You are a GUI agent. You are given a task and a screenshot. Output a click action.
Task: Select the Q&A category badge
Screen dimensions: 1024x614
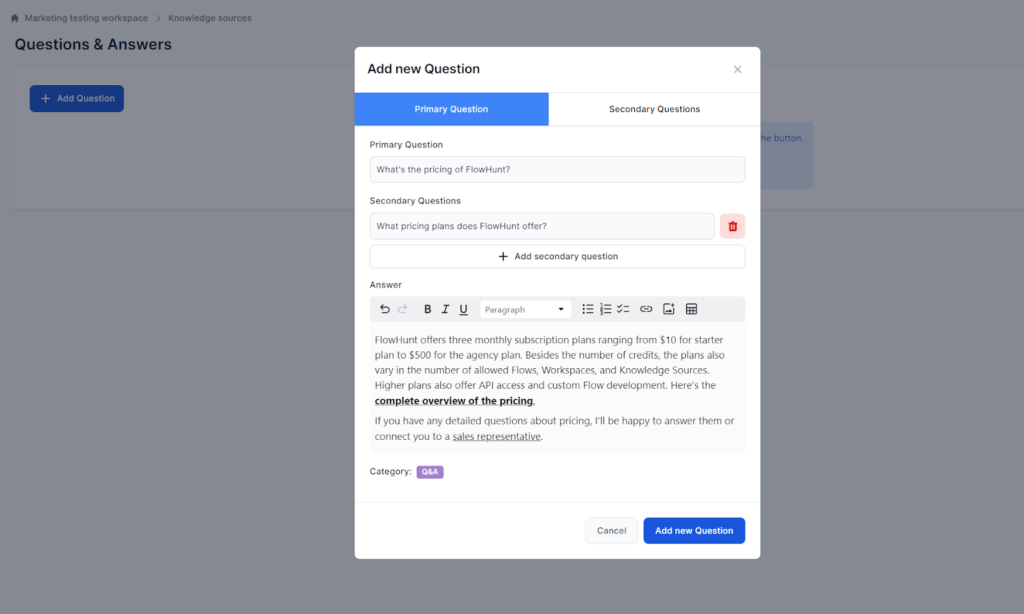(429, 471)
